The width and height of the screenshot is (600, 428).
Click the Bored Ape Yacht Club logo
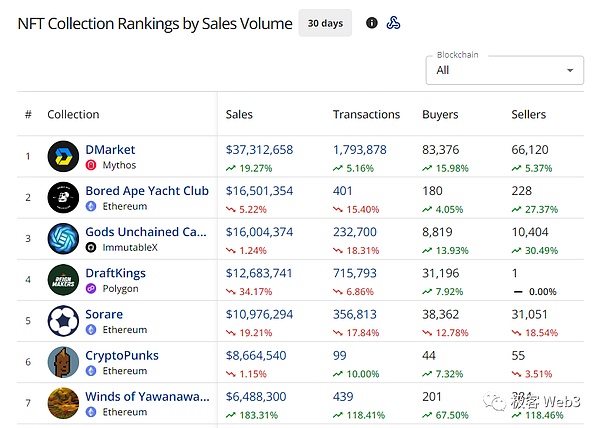tap(63, 198)
